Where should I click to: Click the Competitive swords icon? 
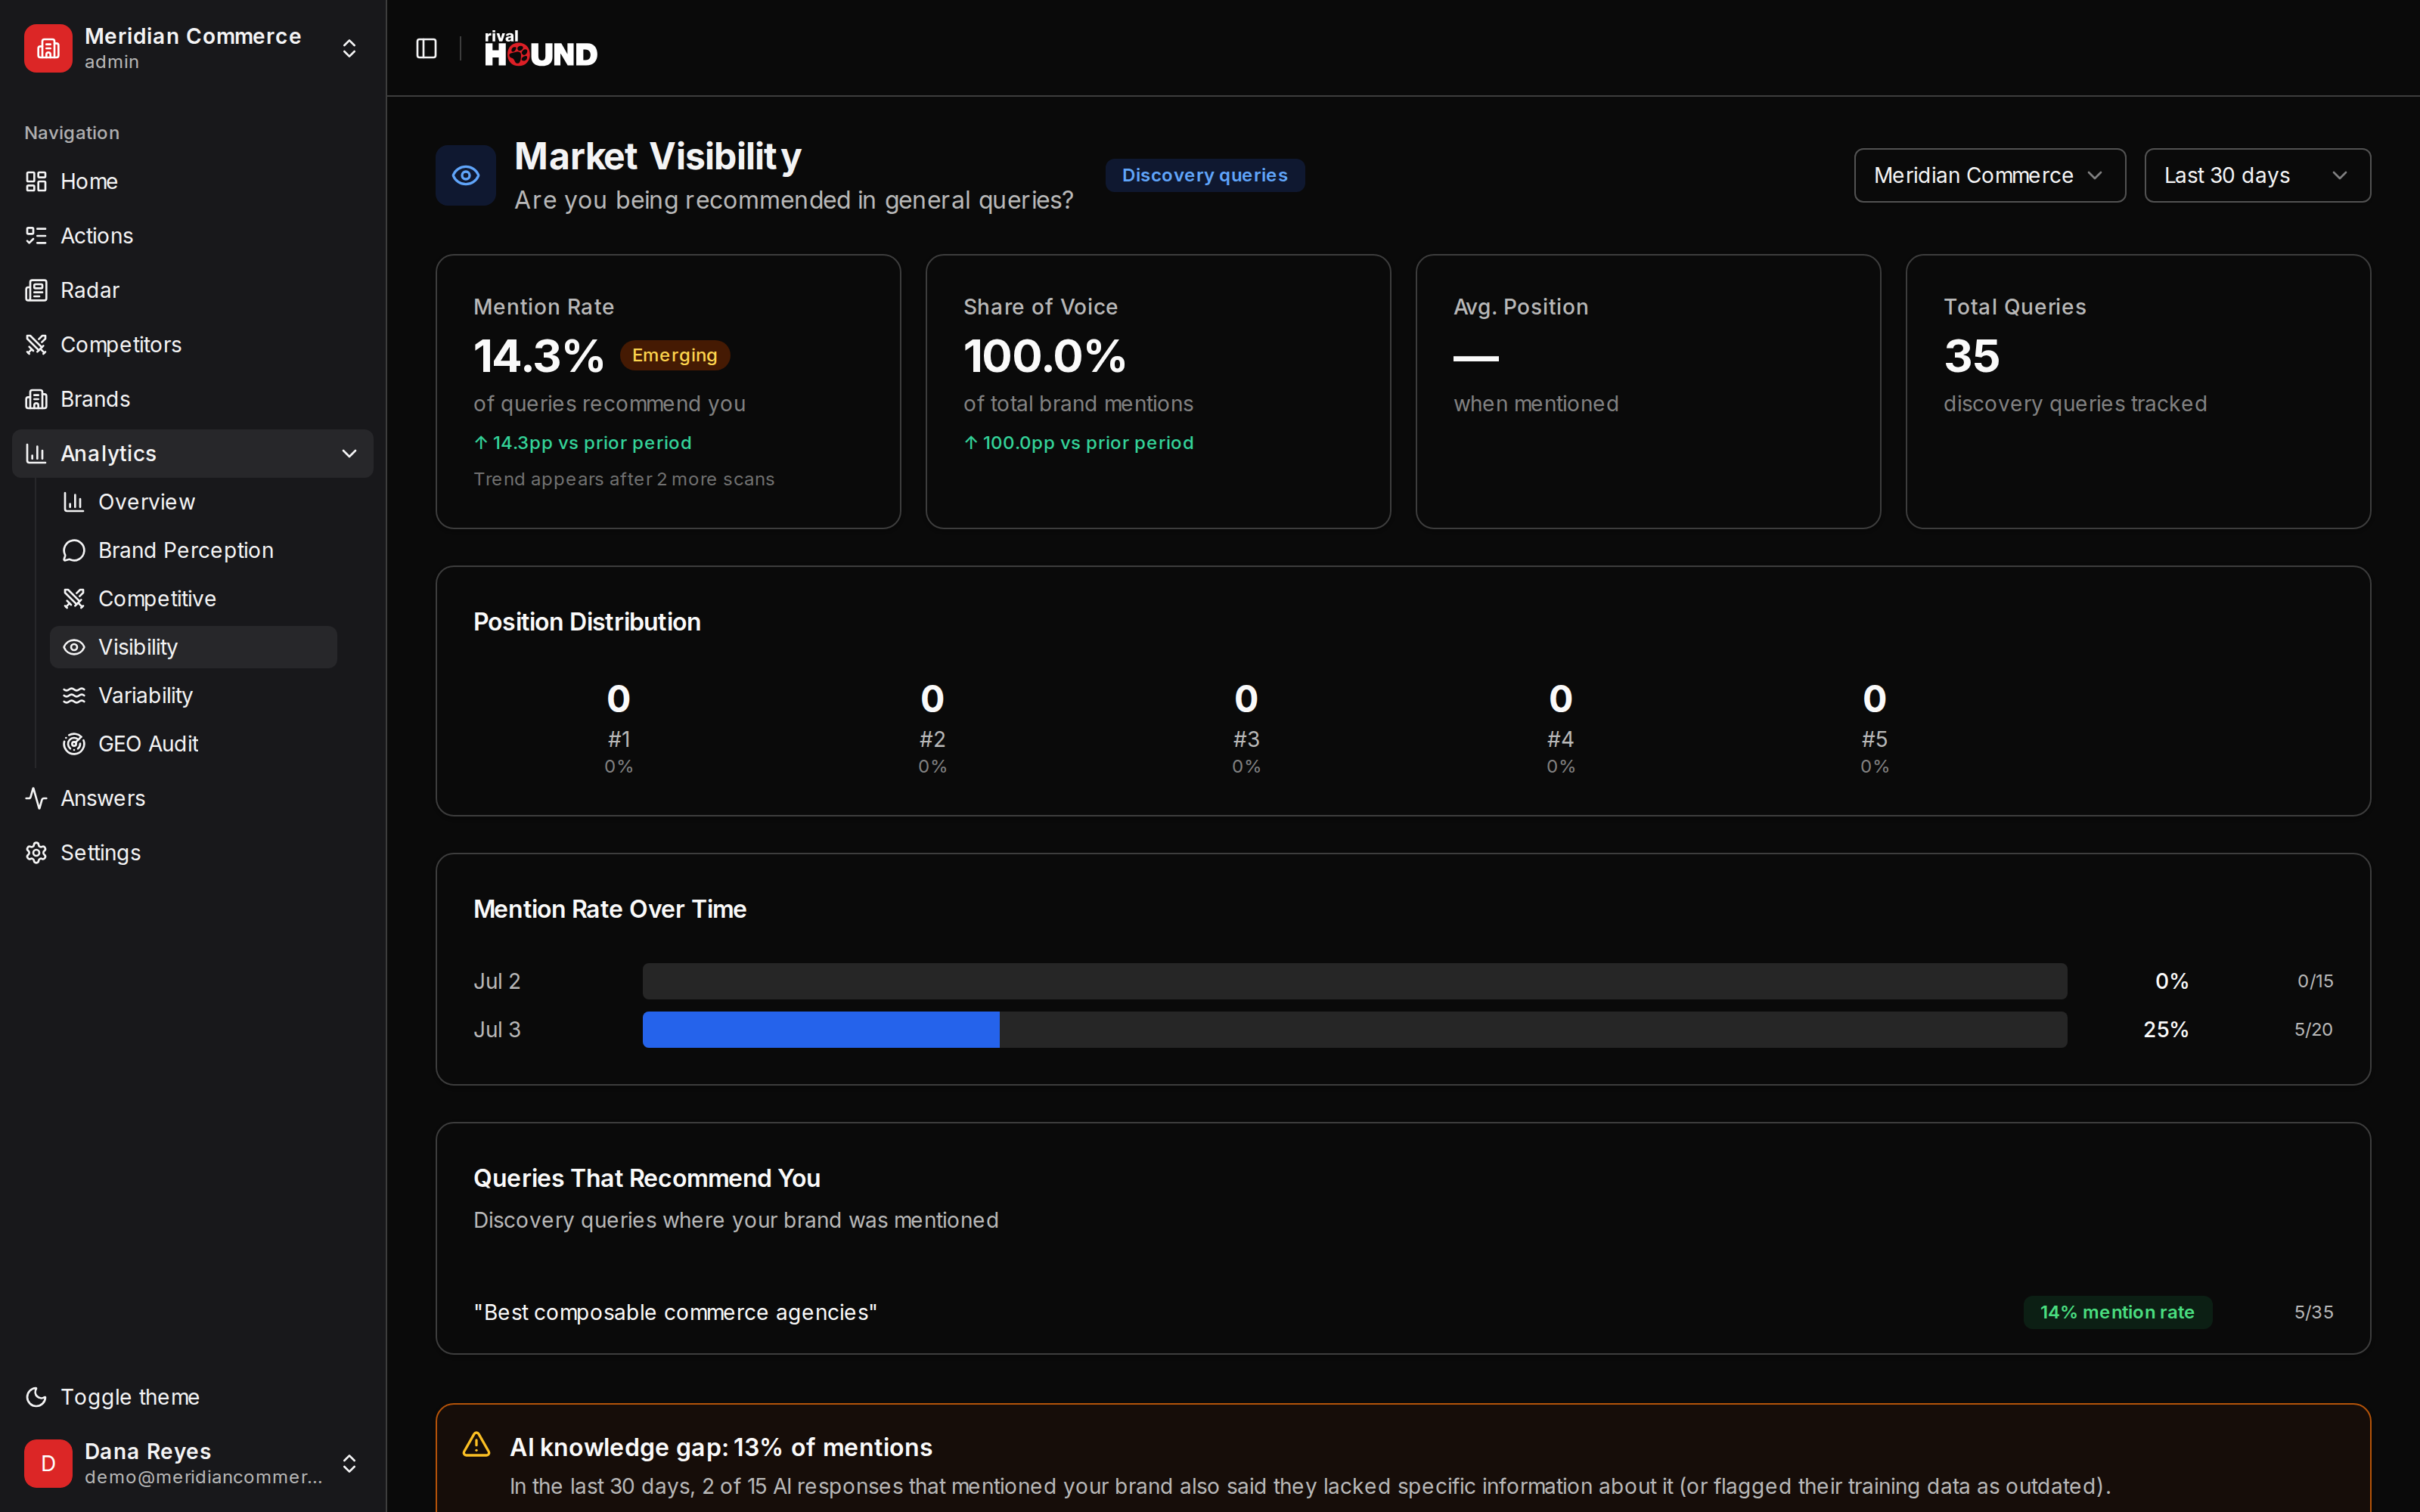tap(74, 598)
